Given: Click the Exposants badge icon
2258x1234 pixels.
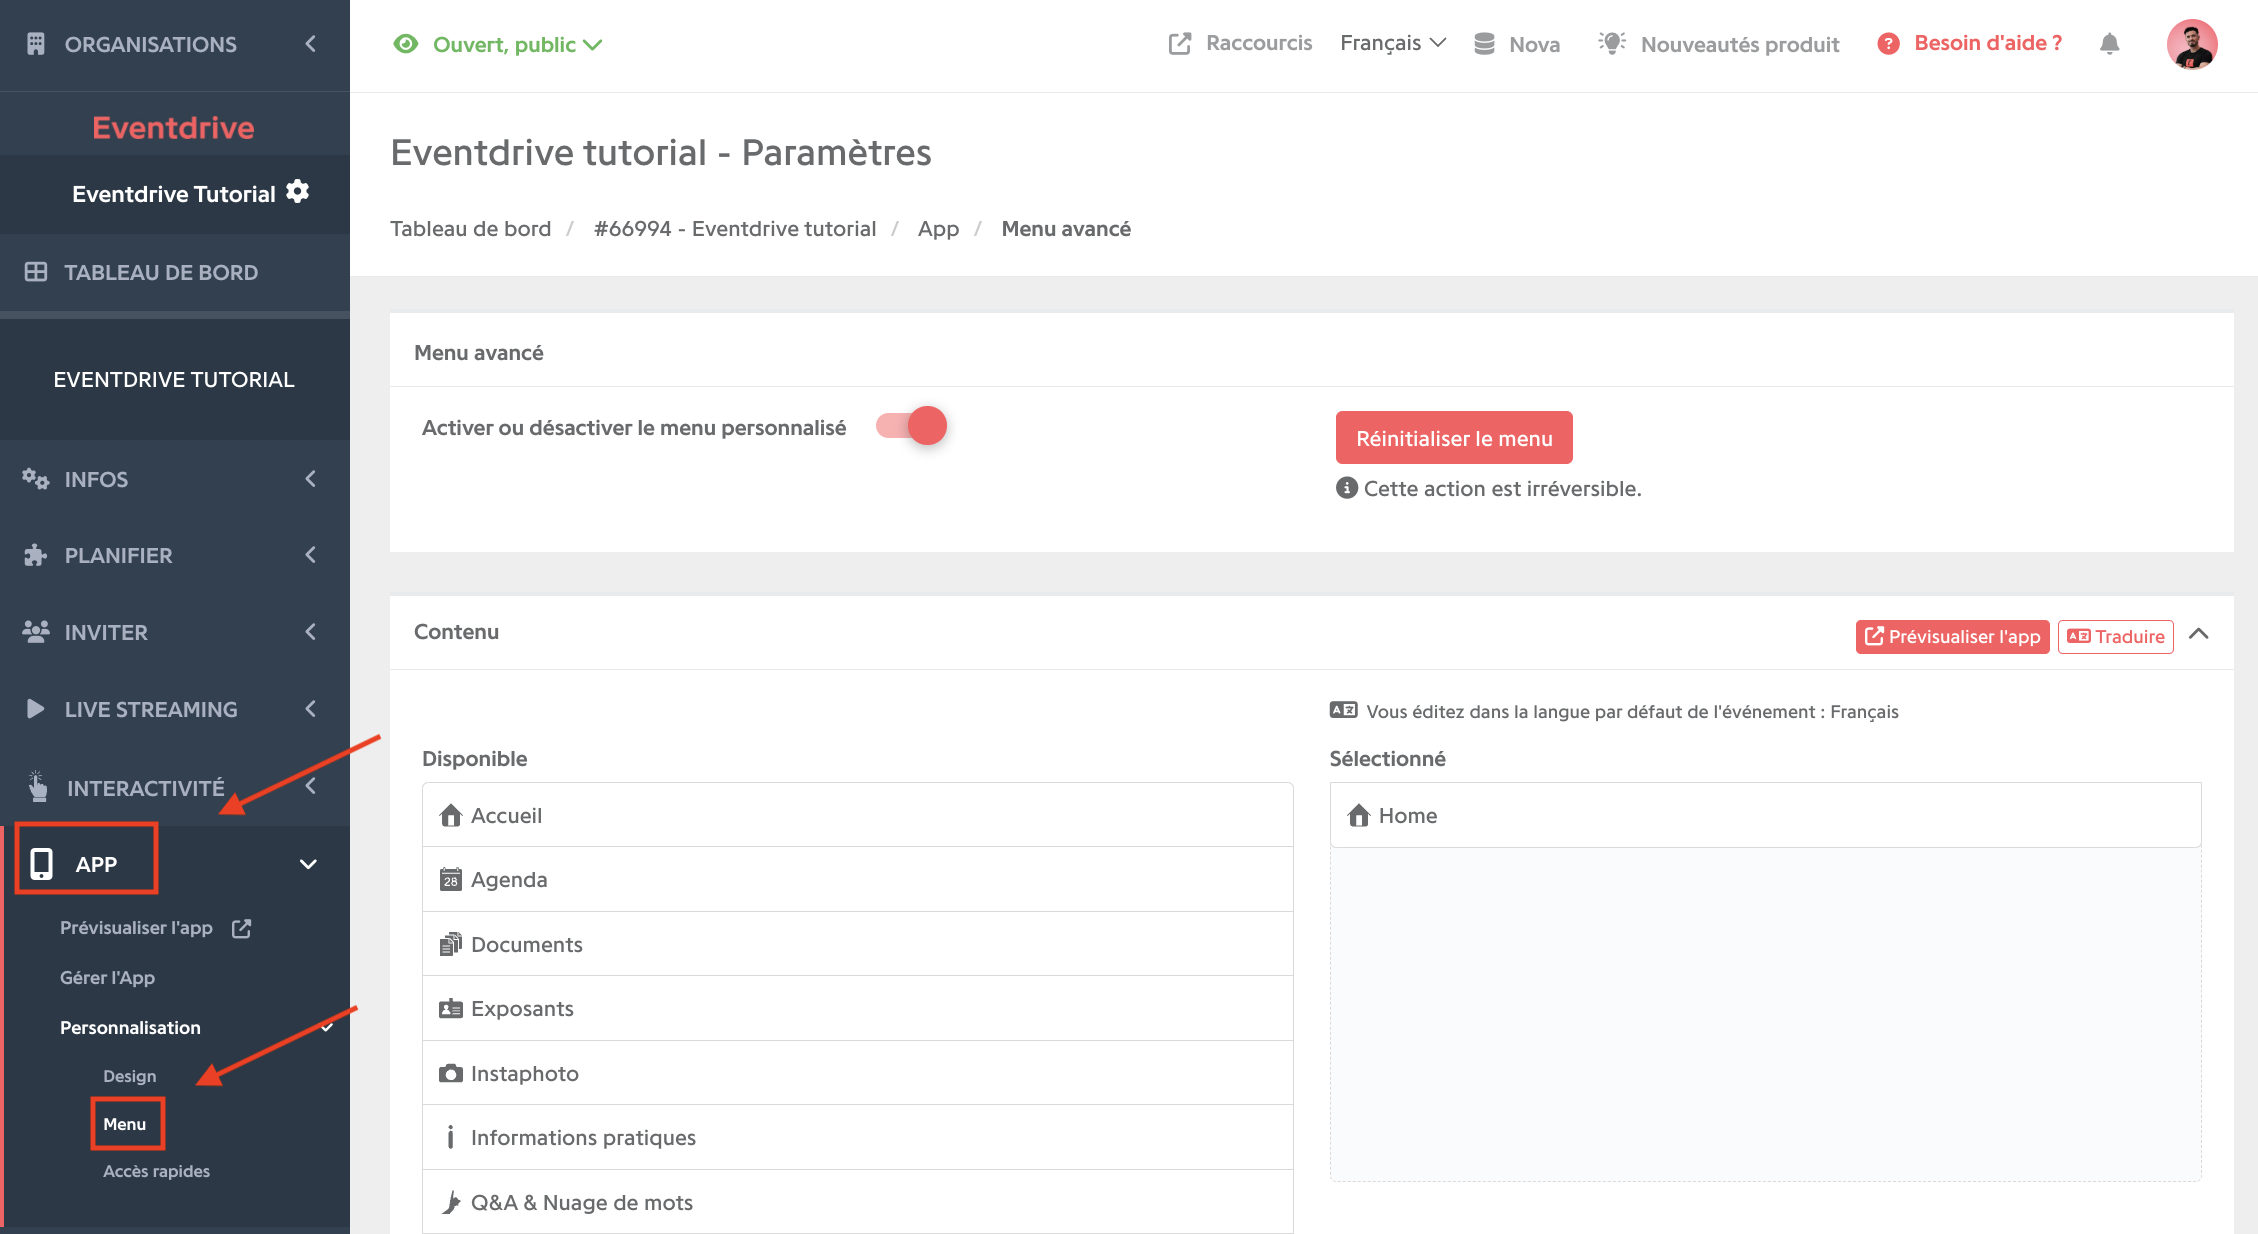Looking at the screenshot, I should (x=451, y=1008).
